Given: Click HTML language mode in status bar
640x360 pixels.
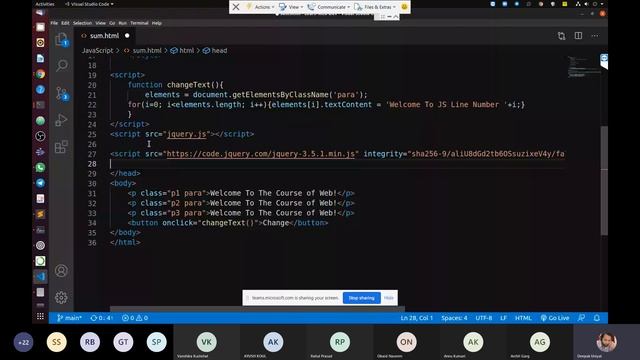Looking at the screenshot, I should point(523,318).
